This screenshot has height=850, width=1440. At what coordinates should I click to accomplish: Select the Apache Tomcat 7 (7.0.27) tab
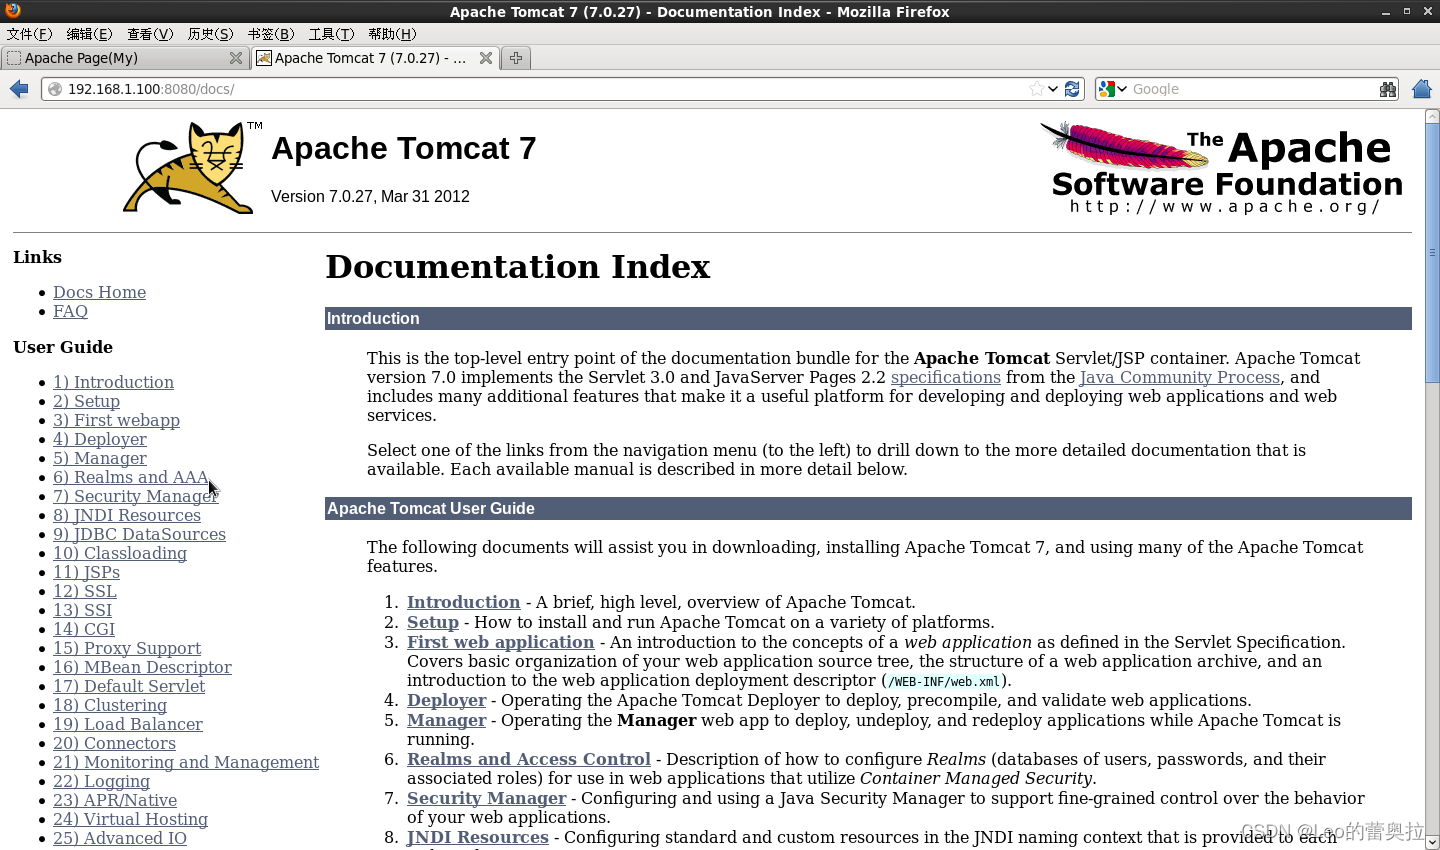coord(375,58)
